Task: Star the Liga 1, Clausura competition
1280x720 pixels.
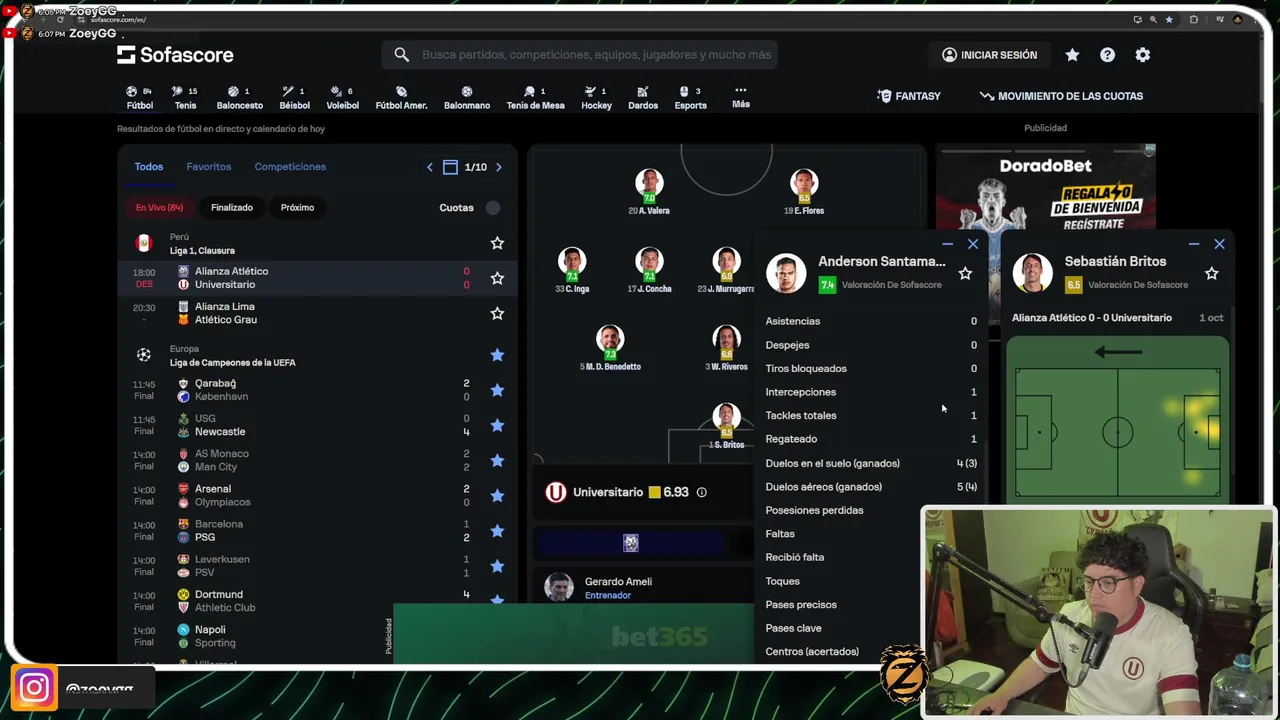Action: (x=497, y=243)
